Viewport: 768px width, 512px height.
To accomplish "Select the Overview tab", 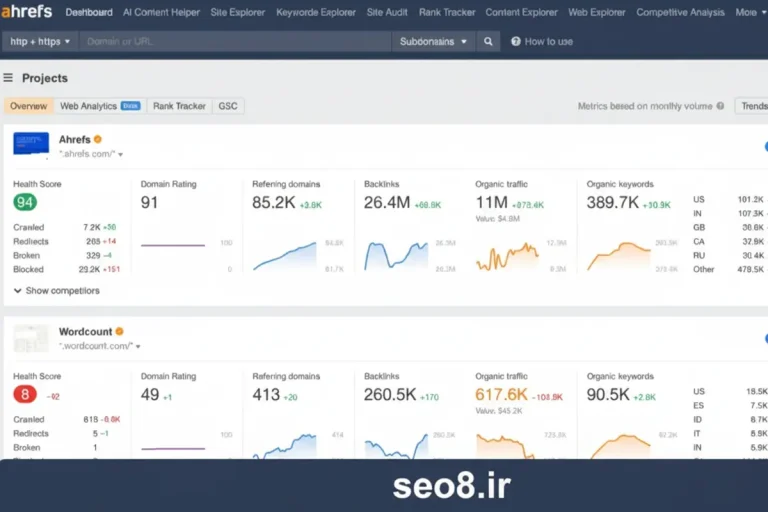I will pos(28,106).
